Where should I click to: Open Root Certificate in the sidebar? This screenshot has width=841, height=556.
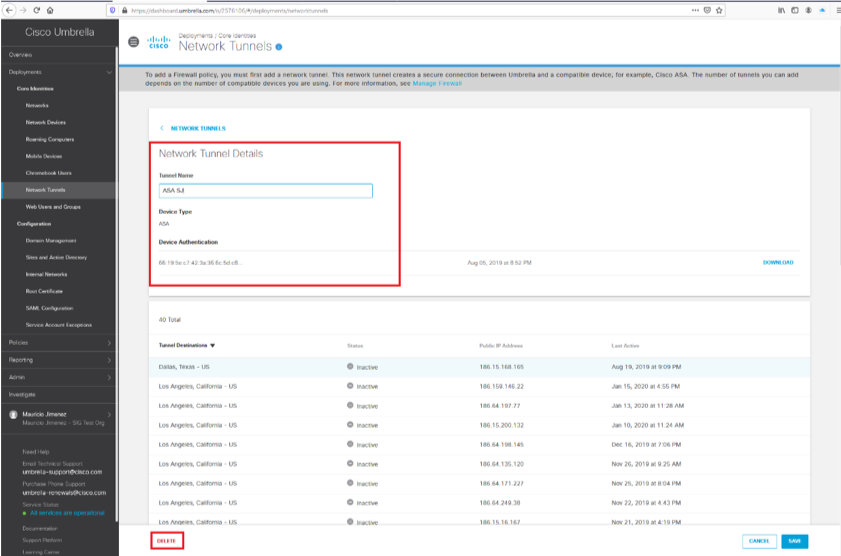pyautogui.click(x=44, y=291)
